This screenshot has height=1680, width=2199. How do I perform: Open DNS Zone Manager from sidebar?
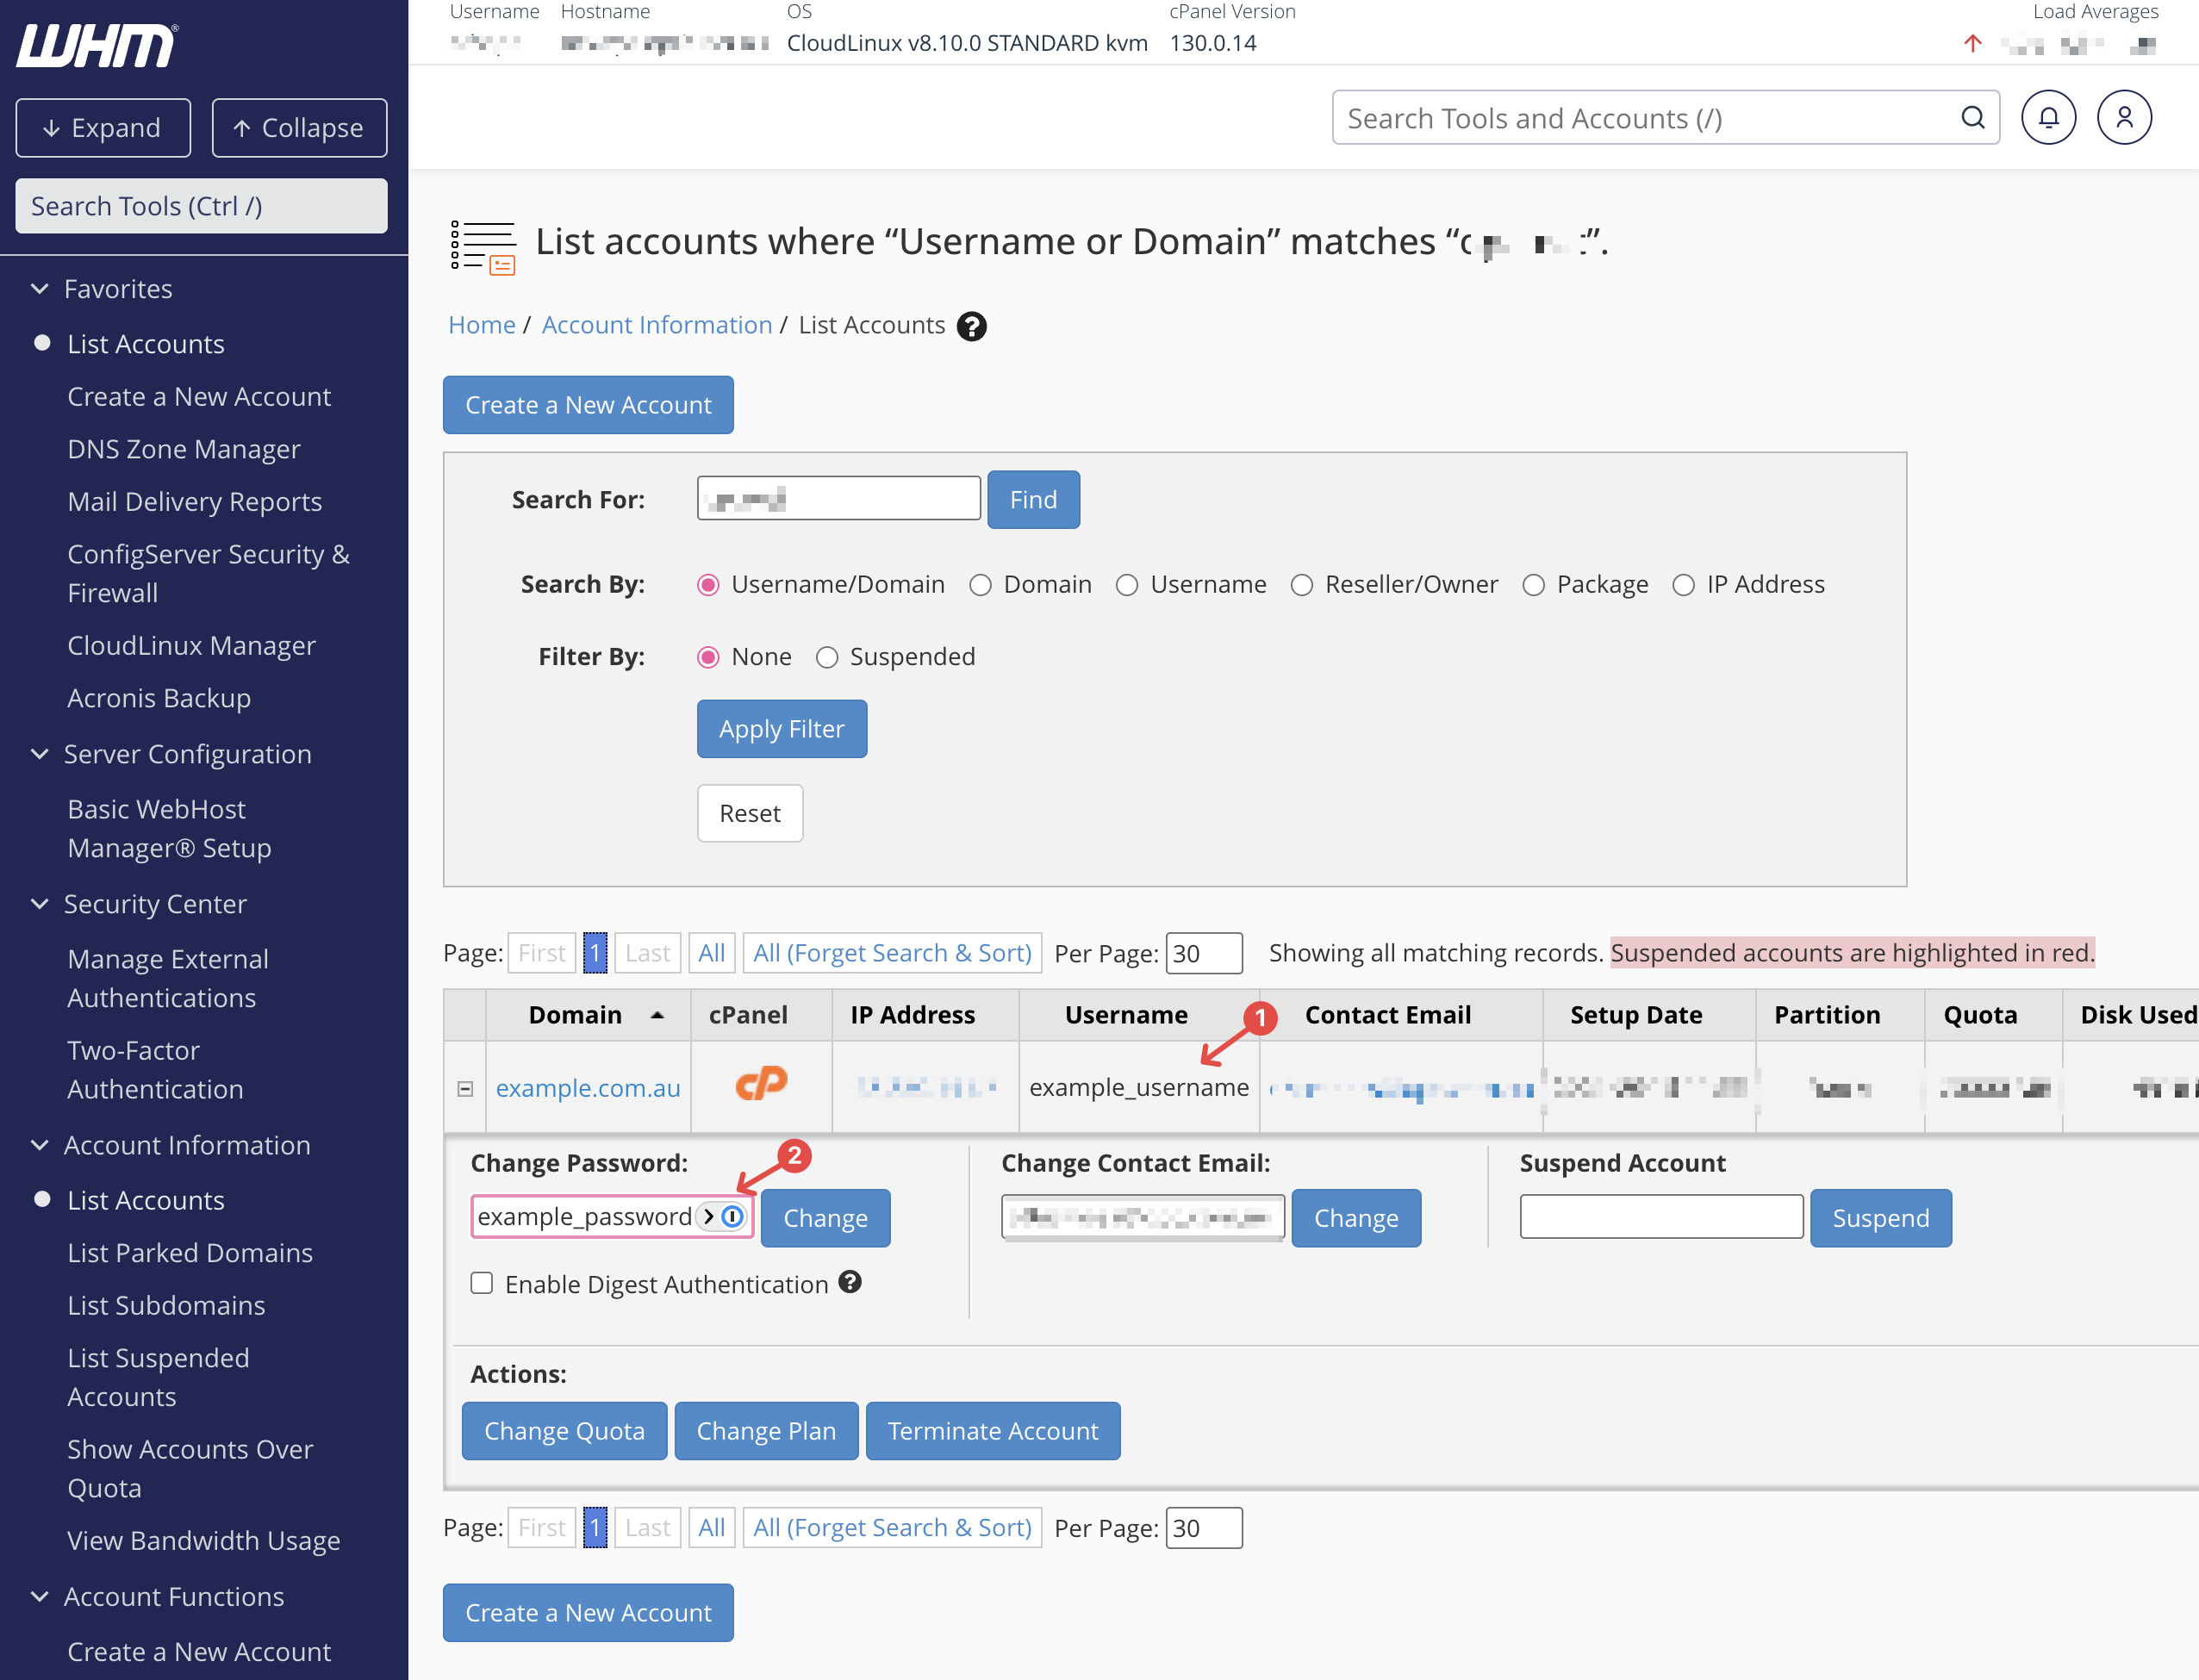(184, 449)
